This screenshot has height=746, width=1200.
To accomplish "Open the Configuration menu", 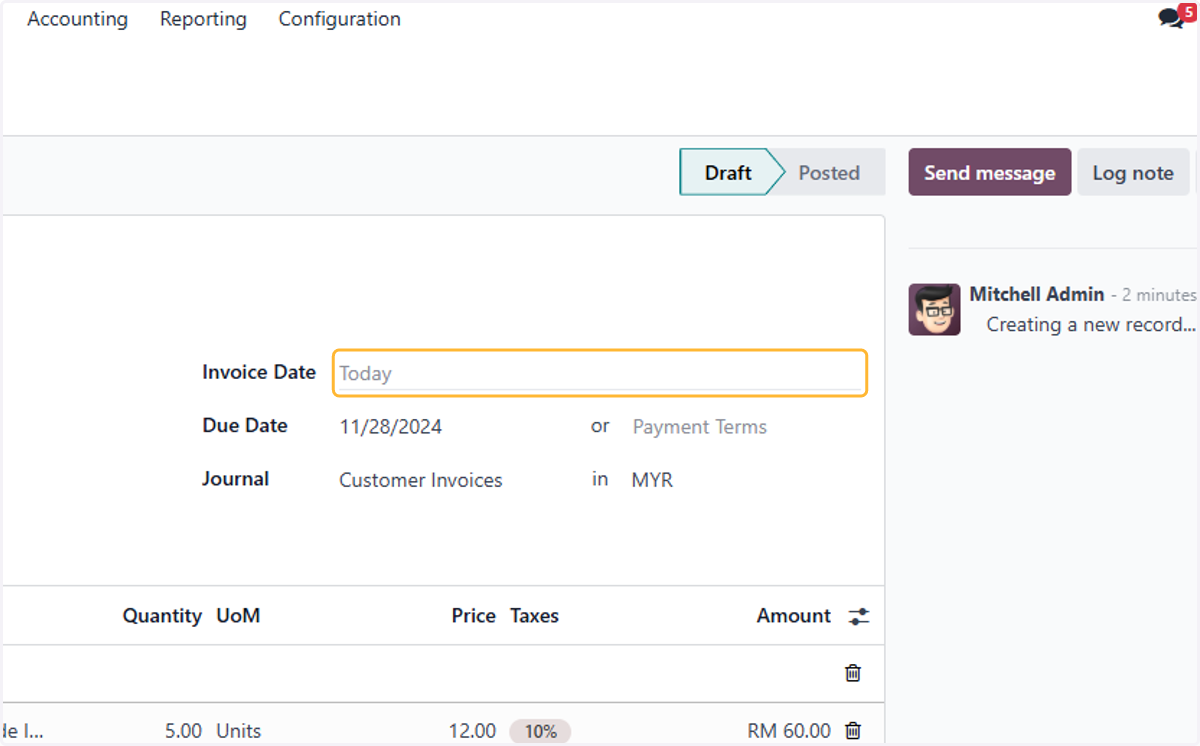I will click(x=339, y=19).
